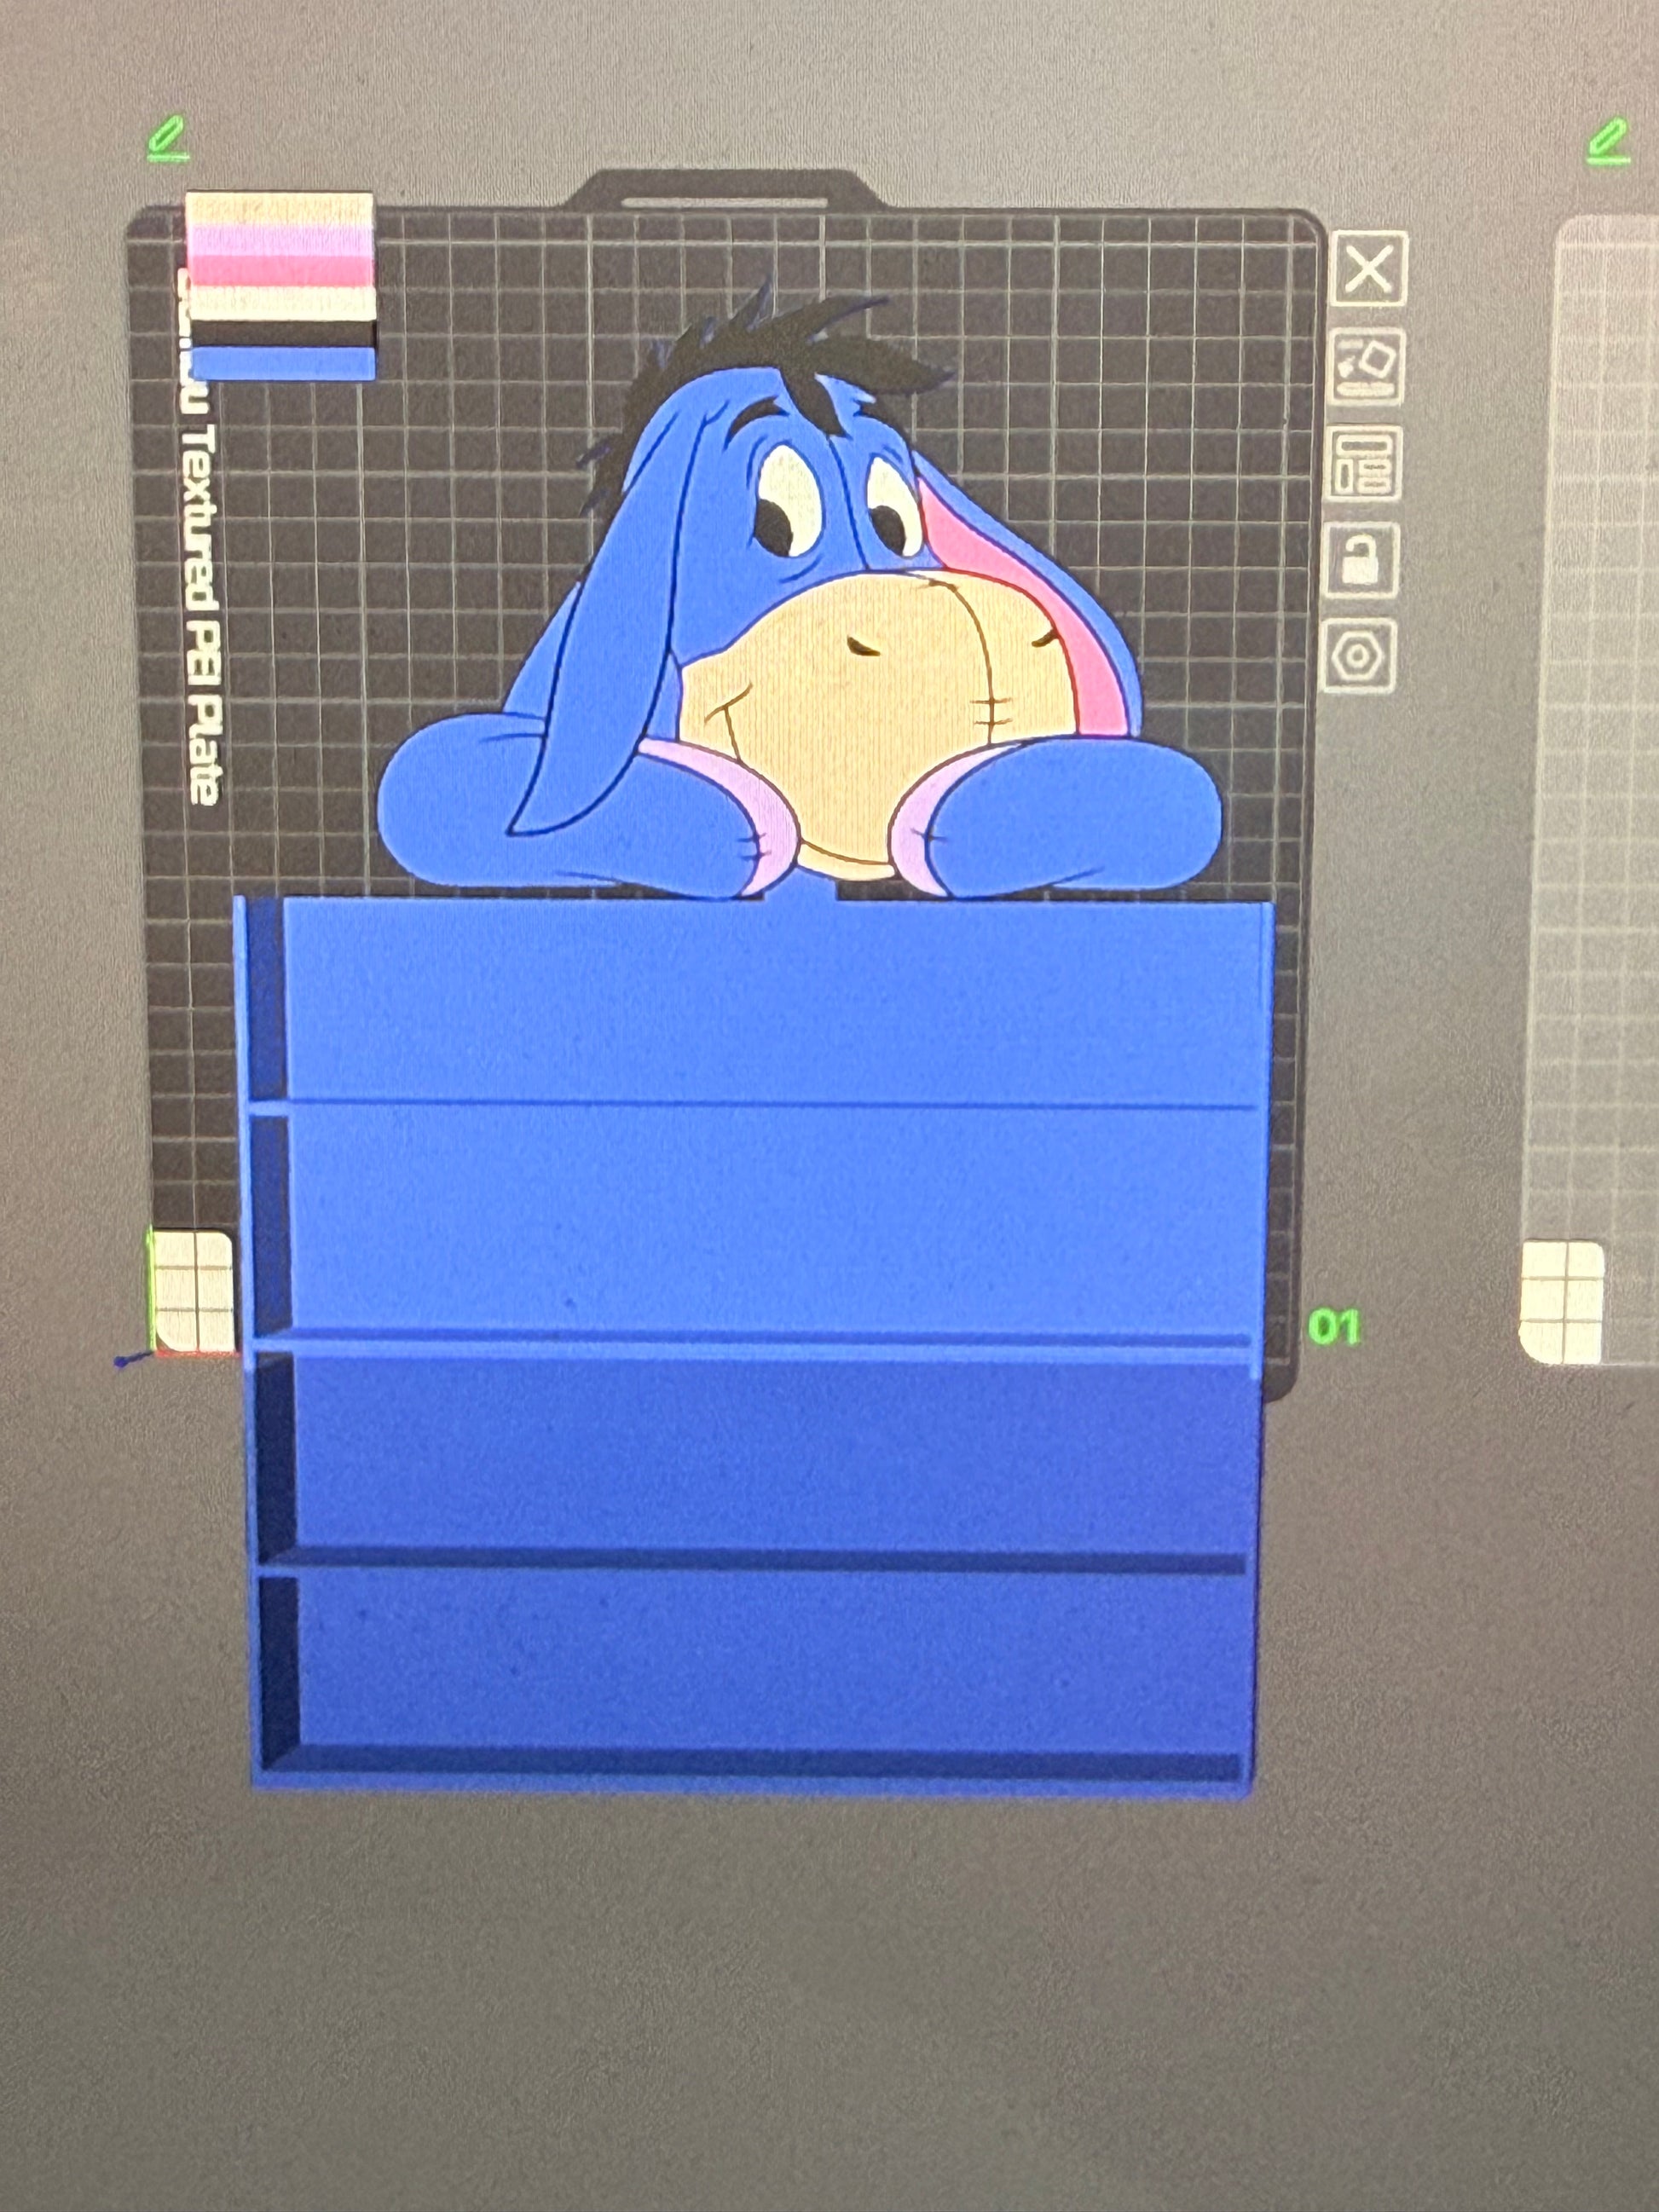1659x2212 pixels.
Task: Select the lavender stripe on wipe tower
Action: 280,240
